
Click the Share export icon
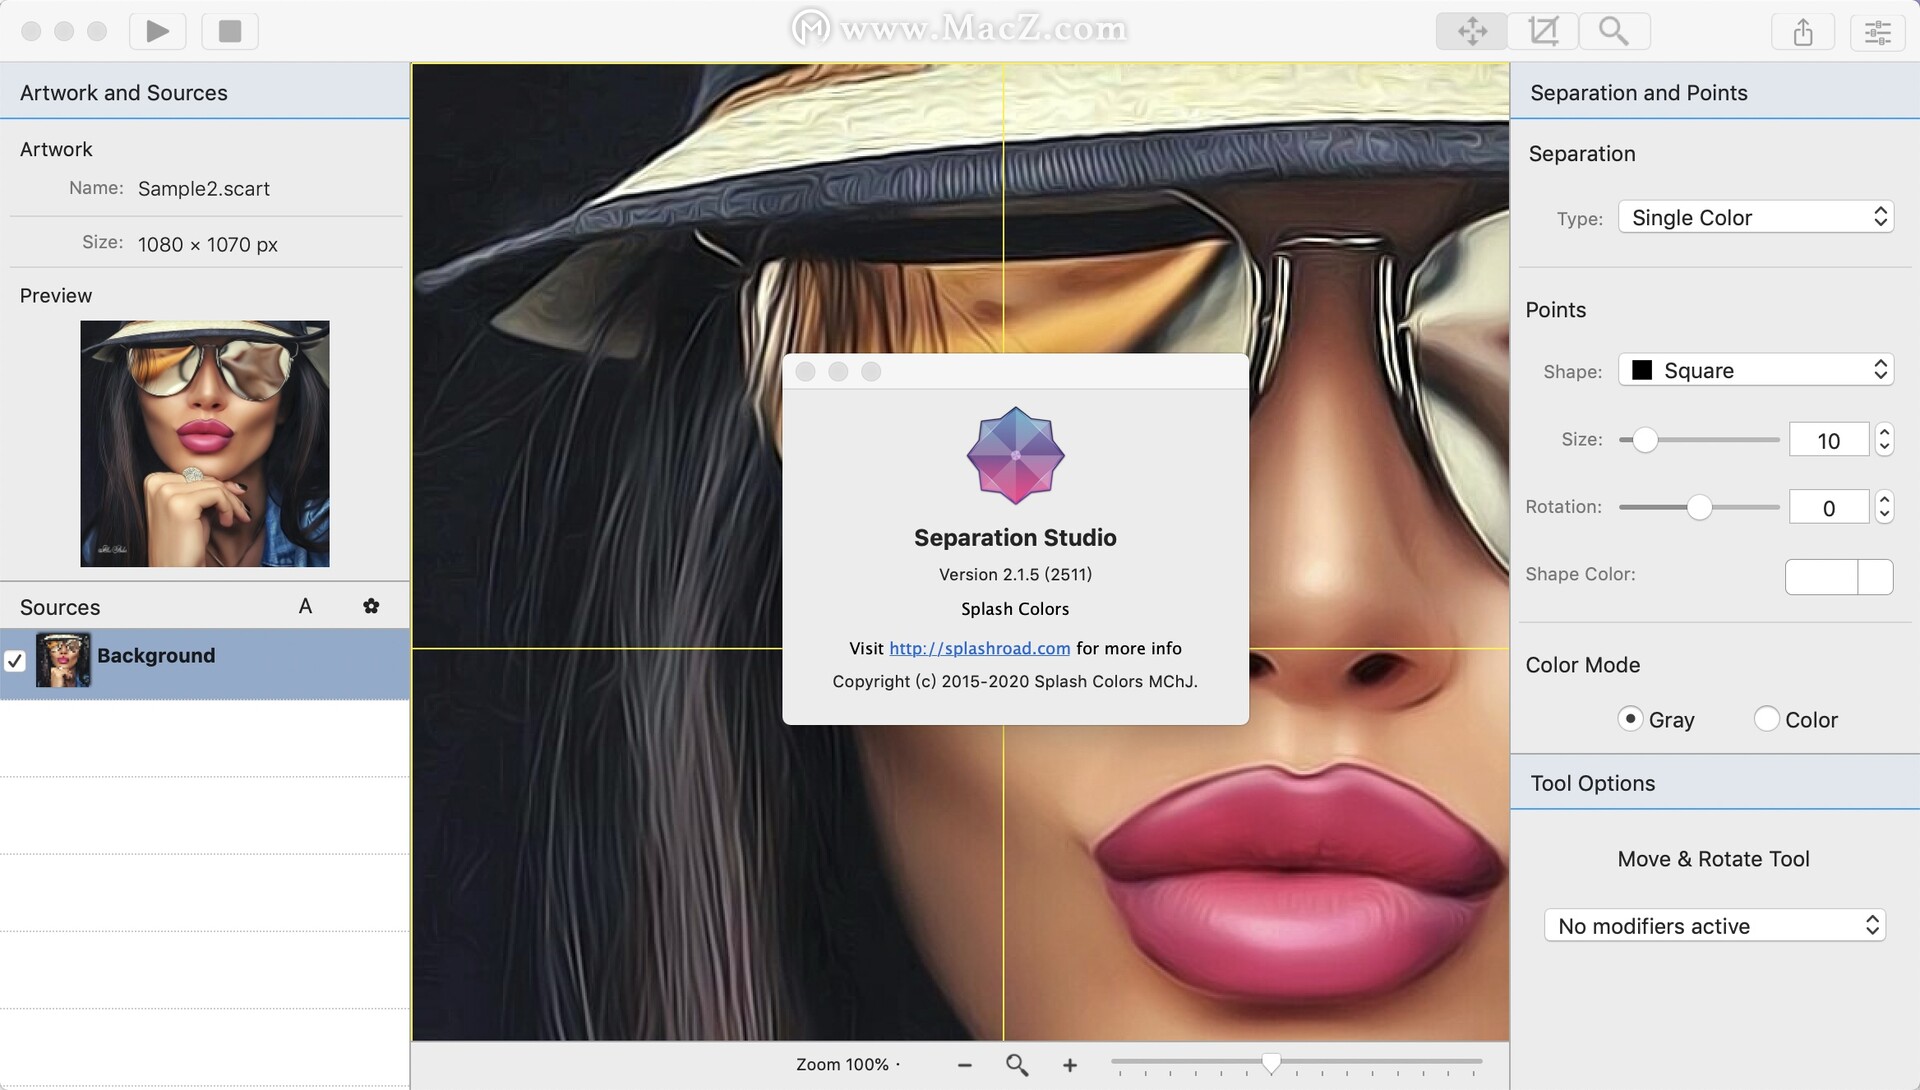[x=1802, y=32]
